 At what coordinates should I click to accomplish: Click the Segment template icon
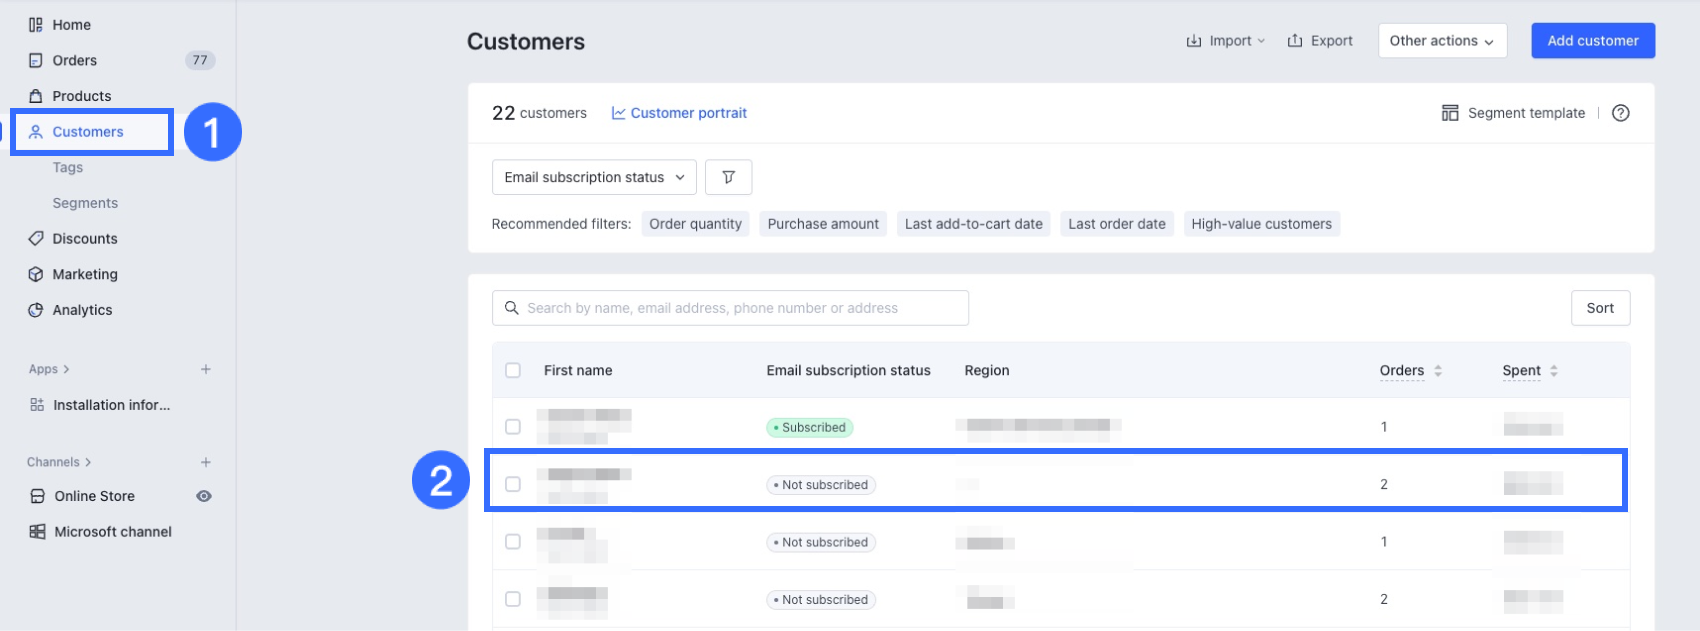point(1449,113)
